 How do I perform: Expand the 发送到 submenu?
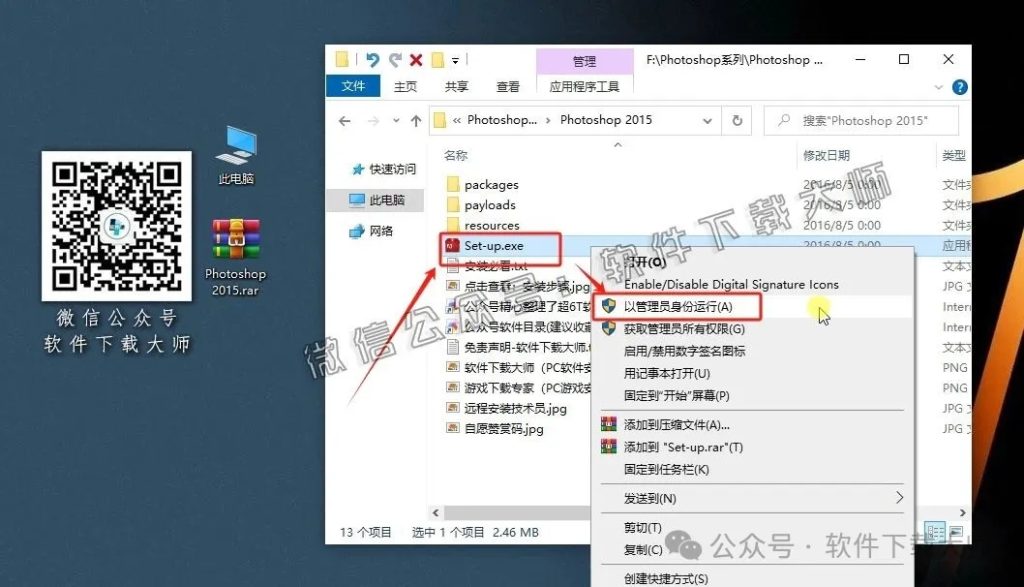click(x=652, y=497)
